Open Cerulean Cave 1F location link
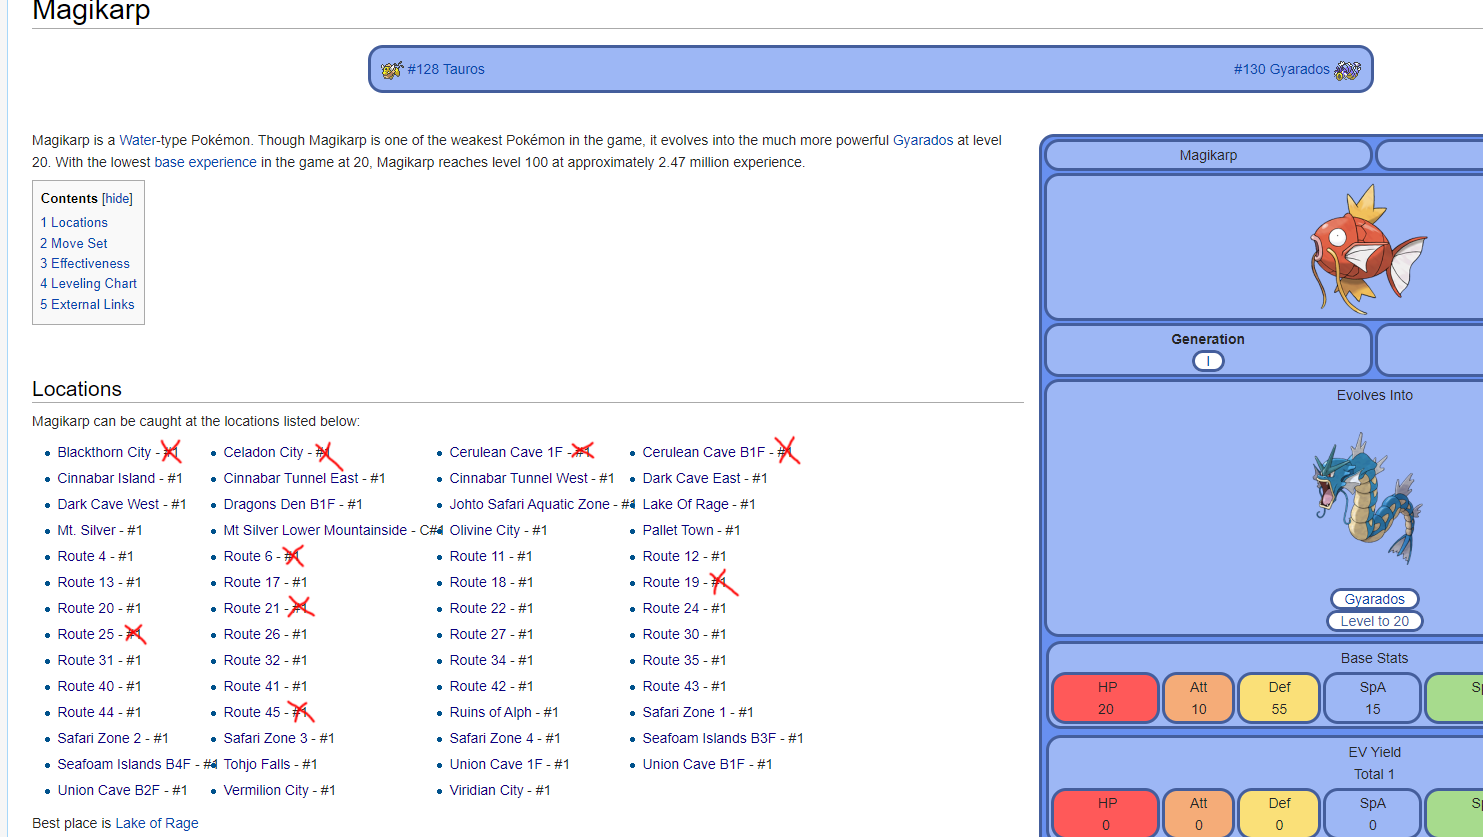This screenshot has width=1483, height=837. point(506,452)
